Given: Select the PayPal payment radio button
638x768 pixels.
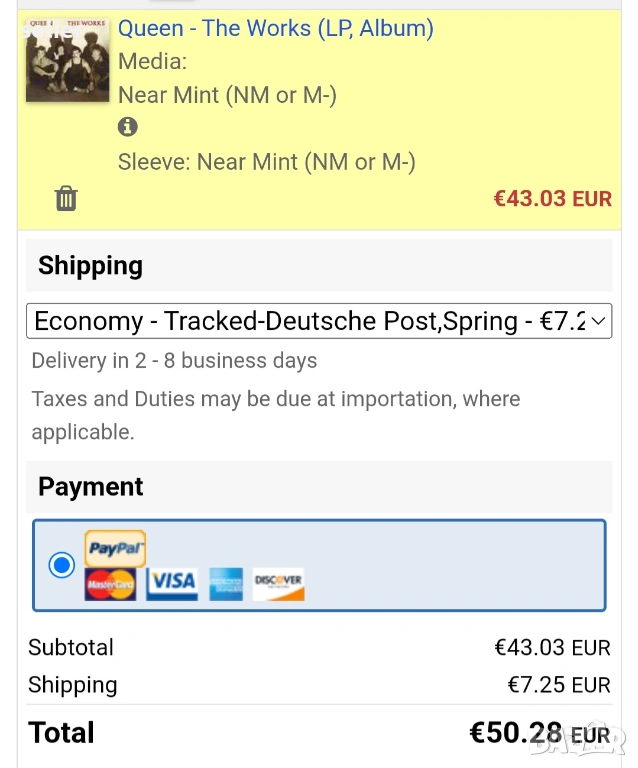Looking at the screenshot, I should point(62,565).
